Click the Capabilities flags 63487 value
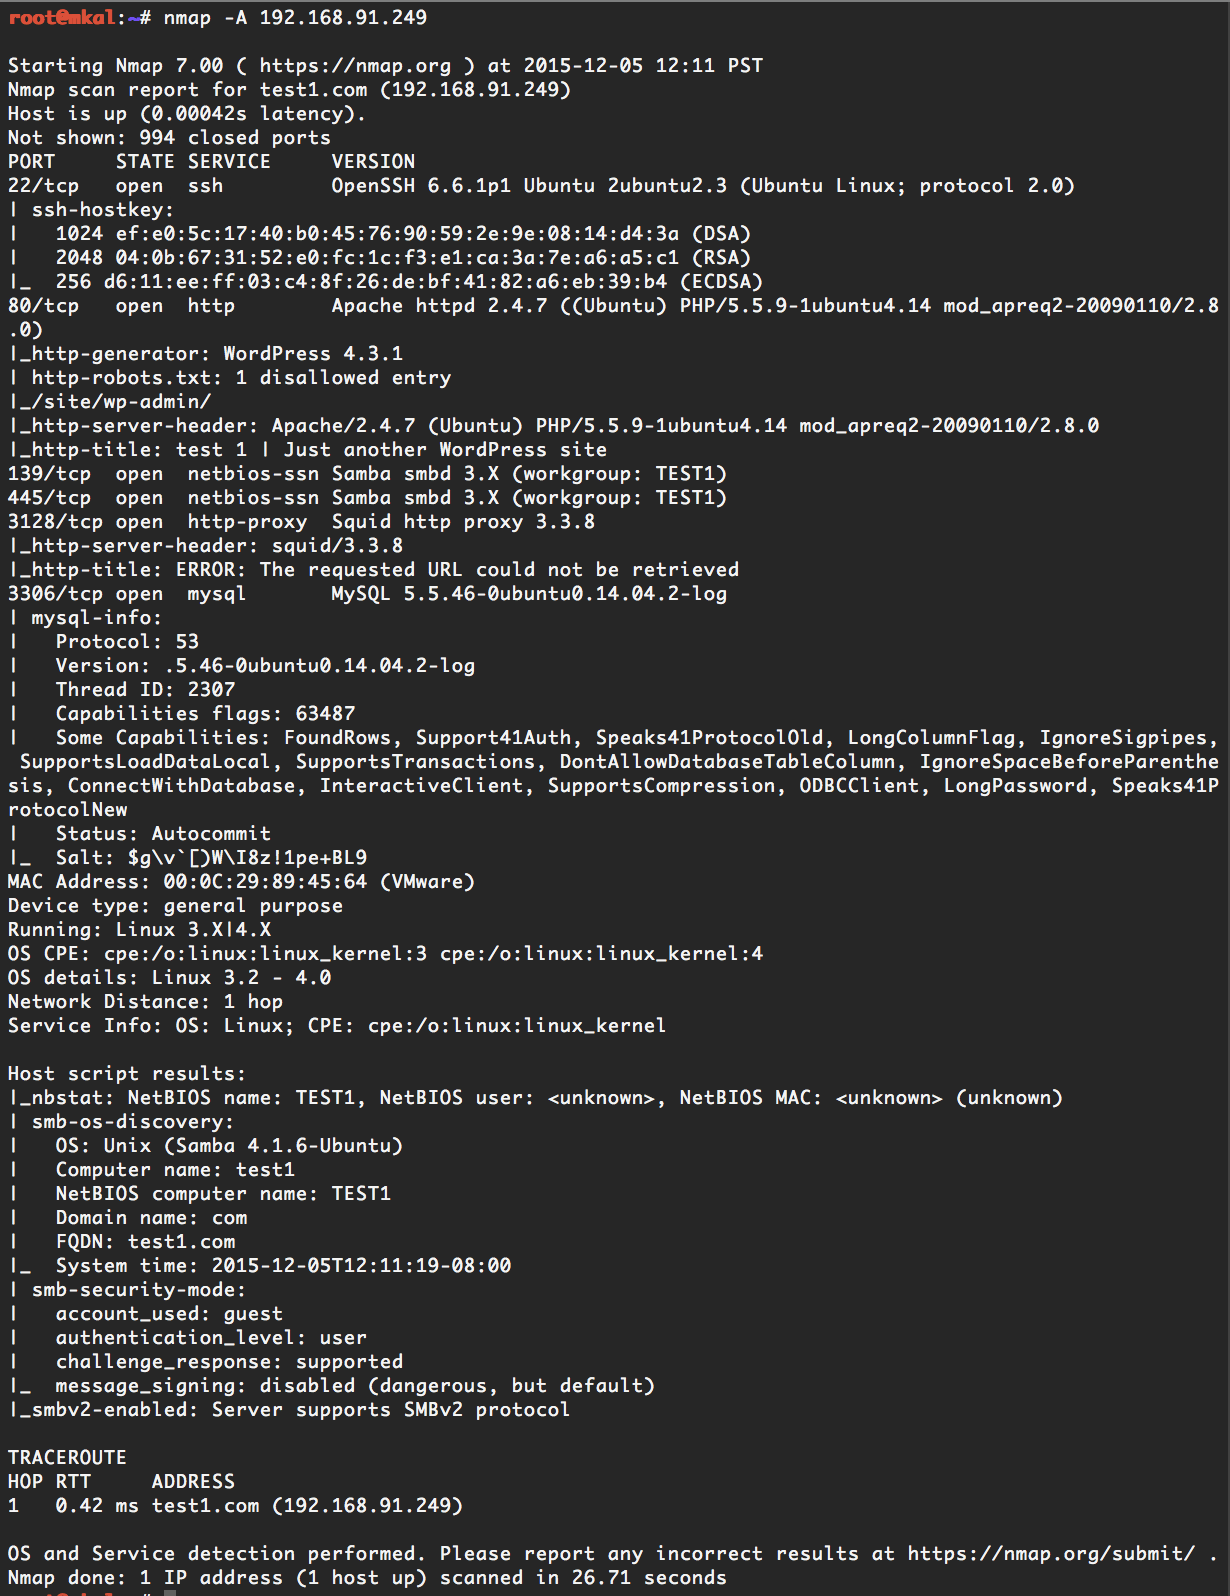 tap(325, 714)
